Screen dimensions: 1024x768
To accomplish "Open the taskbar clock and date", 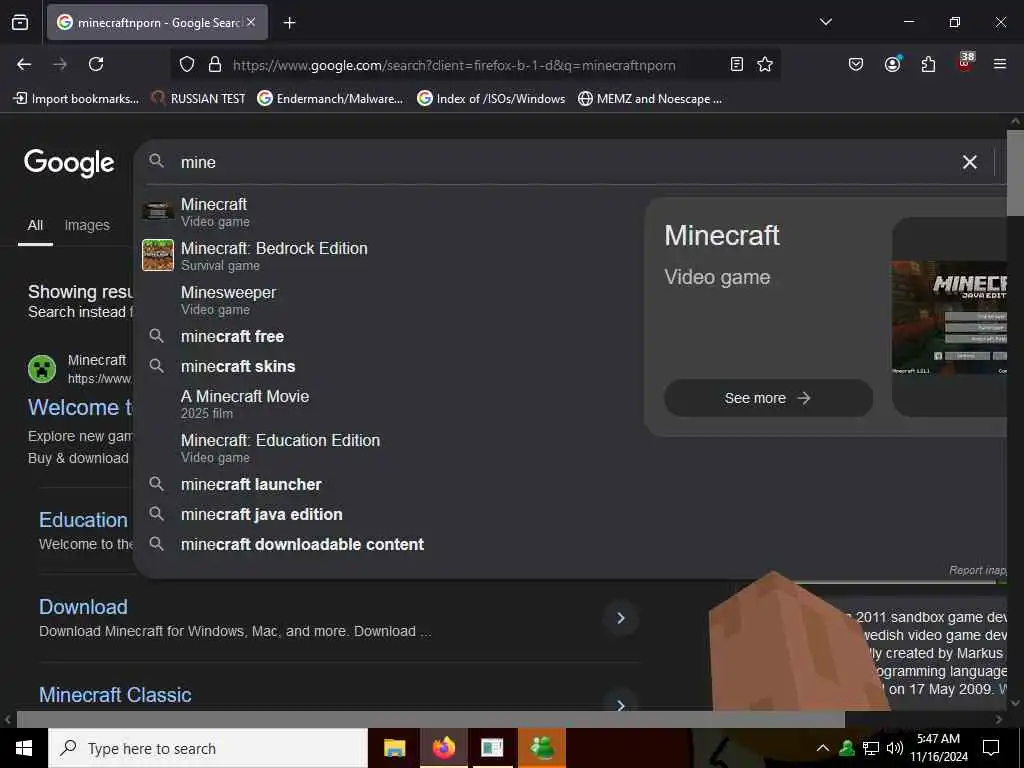I will [x=938, y=748].
